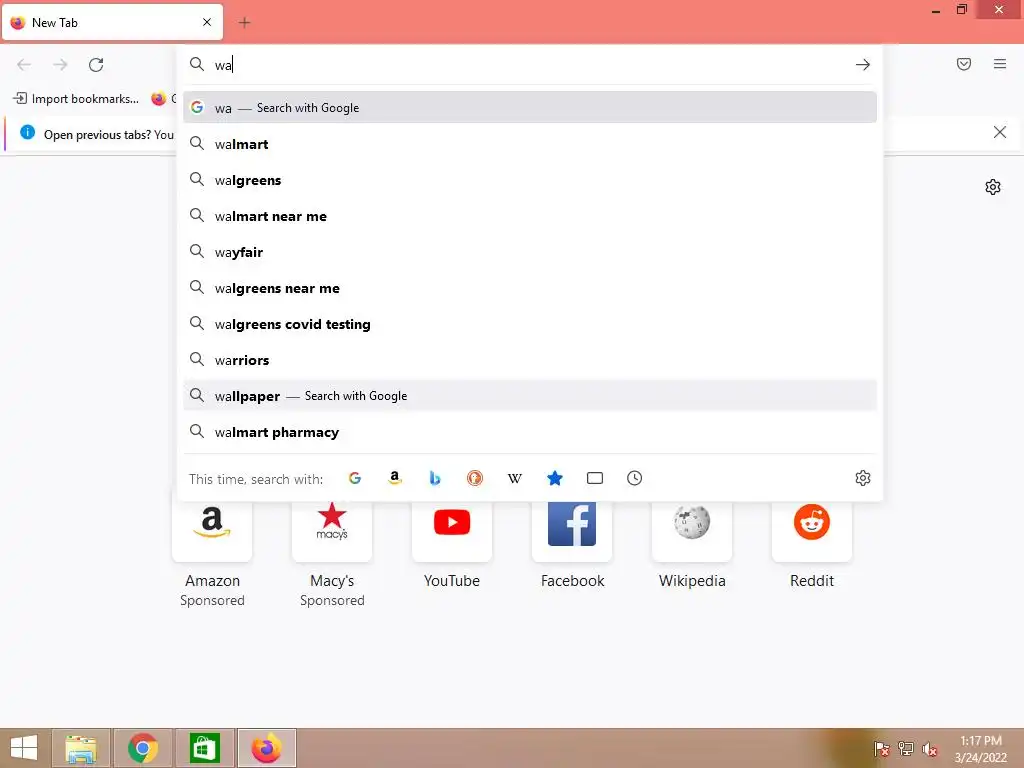
Task: Open the Firefox application menu
Action: tap(1000, 64)
